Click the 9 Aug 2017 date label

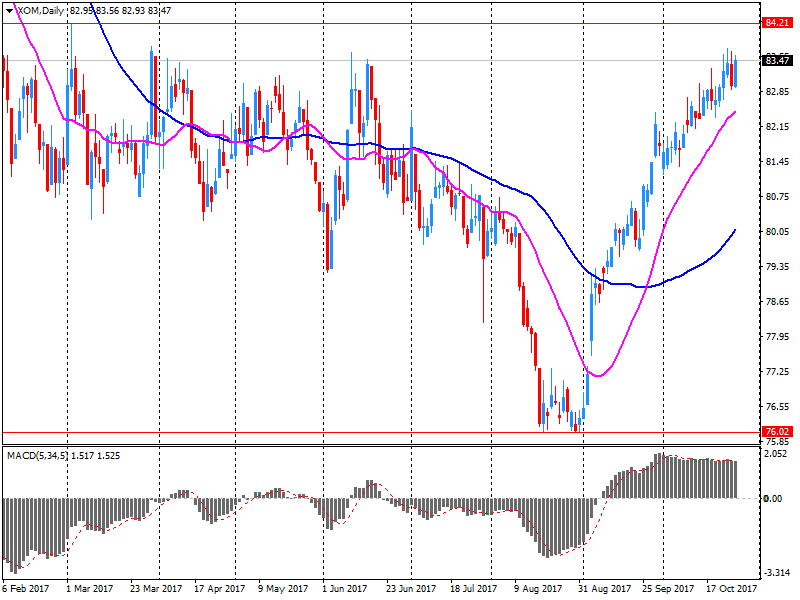(538, 589)
